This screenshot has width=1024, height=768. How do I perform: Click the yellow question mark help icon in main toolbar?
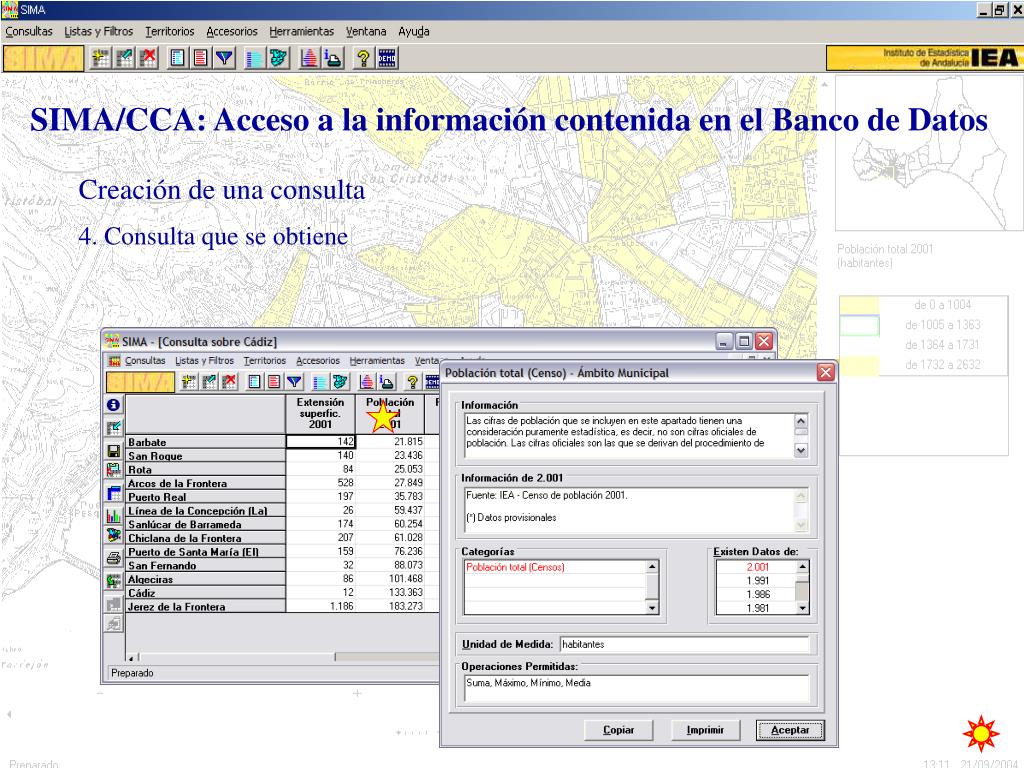pos(363,58)
